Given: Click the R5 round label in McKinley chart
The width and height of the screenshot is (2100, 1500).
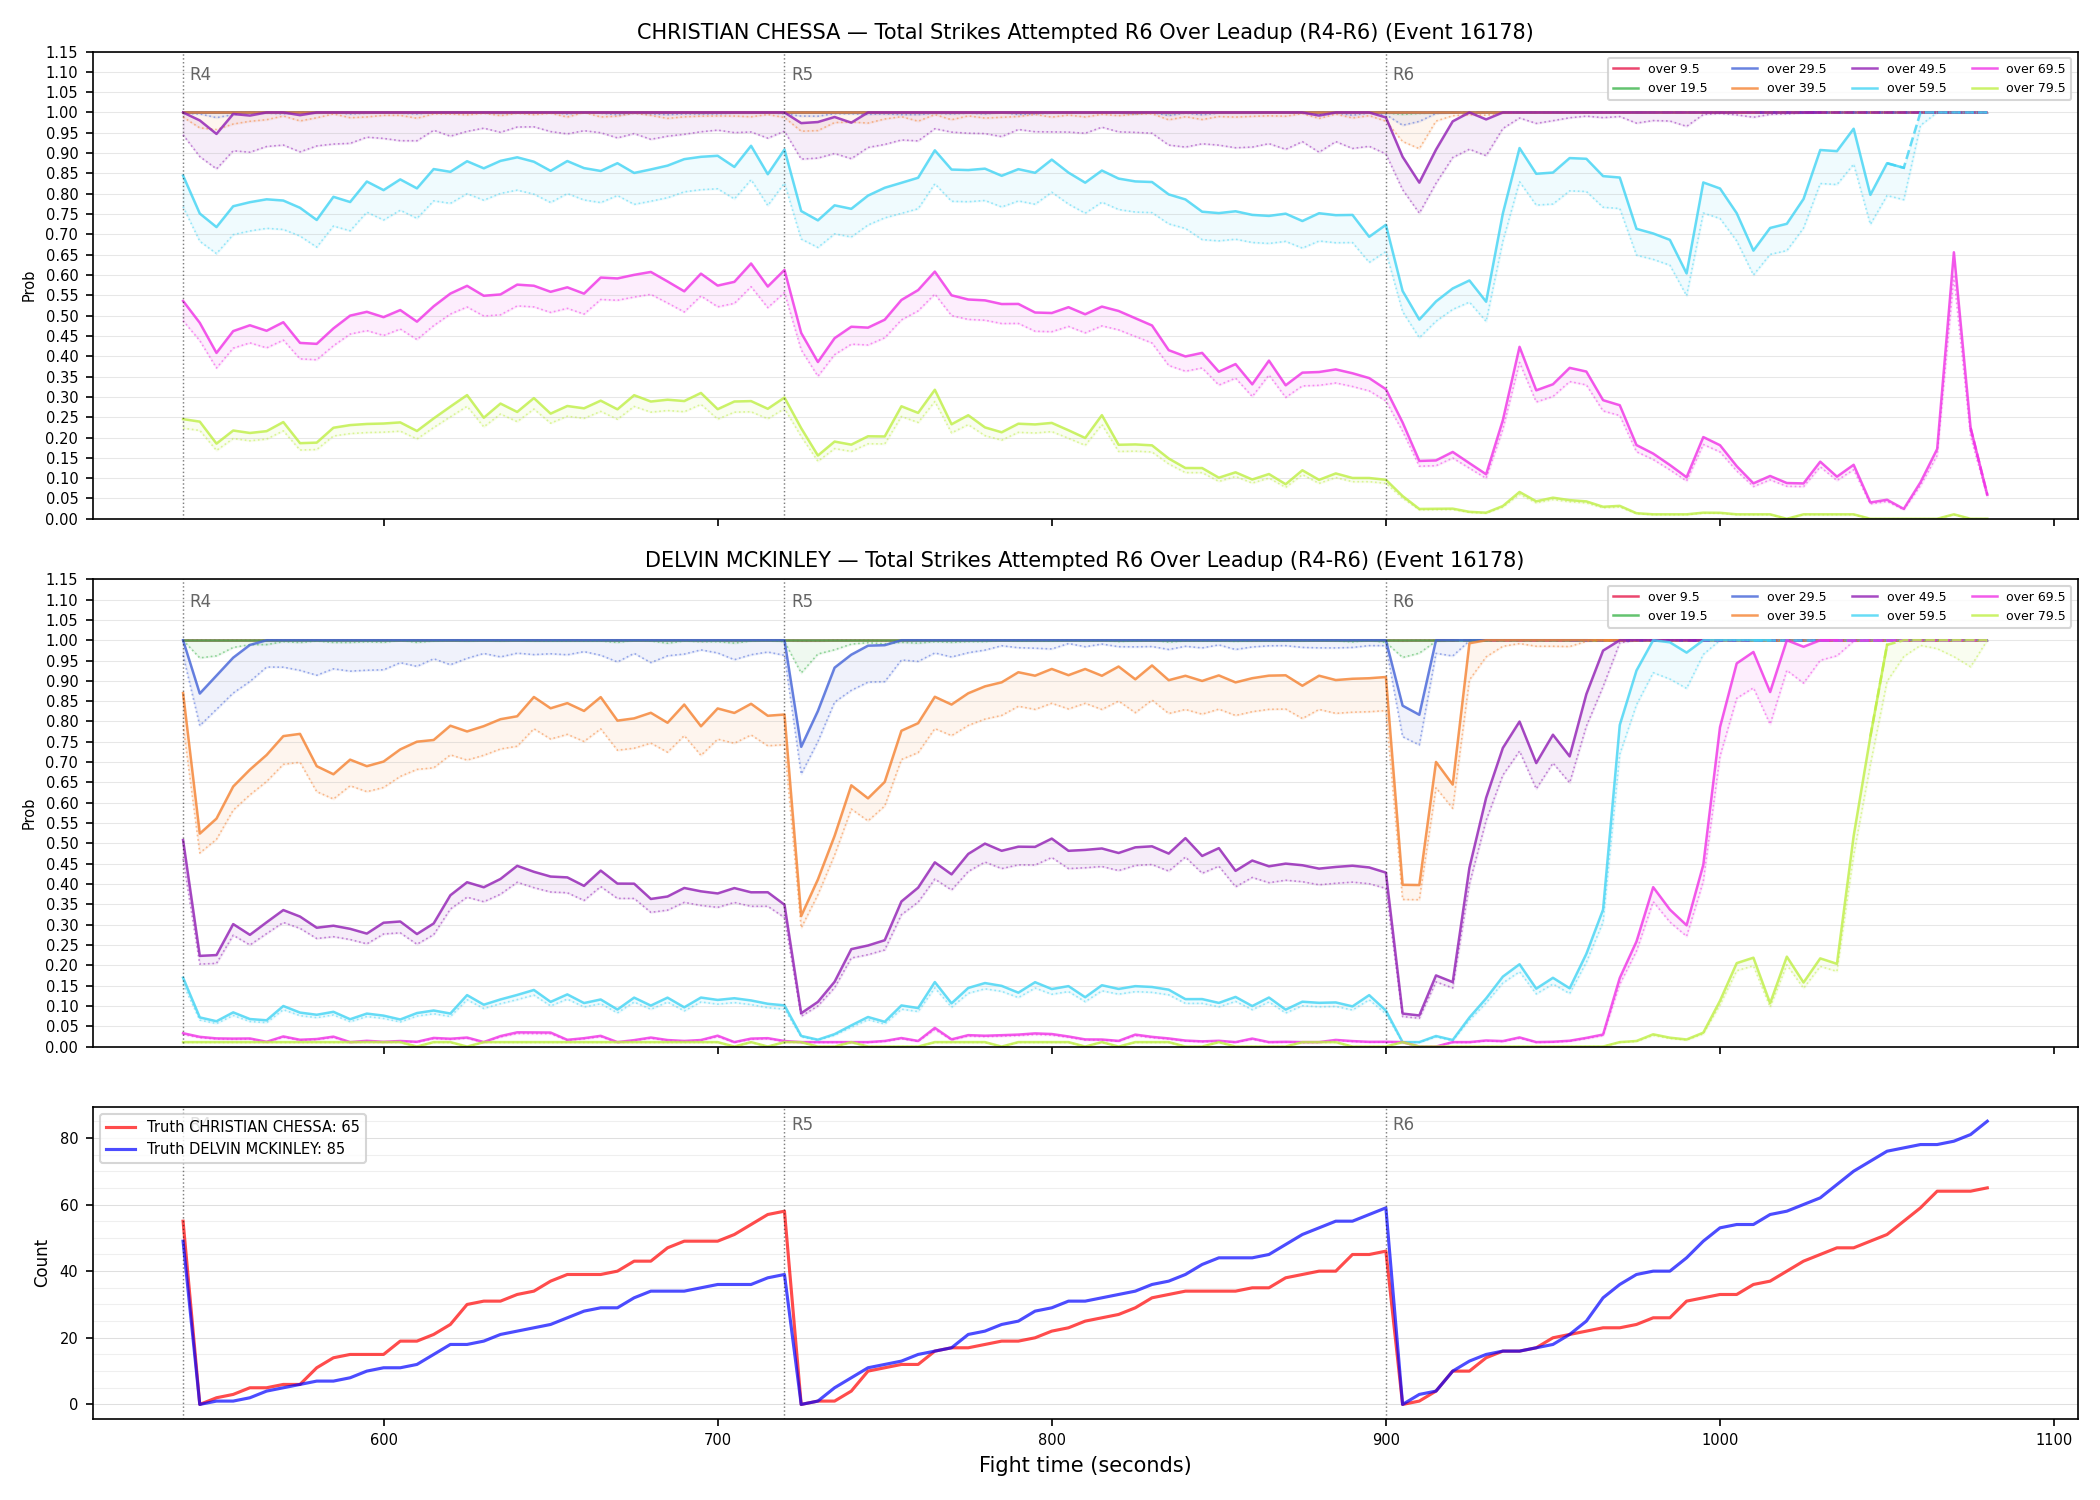Looking at the screenshot, I should pyautogui.click(x=802, y=602).
